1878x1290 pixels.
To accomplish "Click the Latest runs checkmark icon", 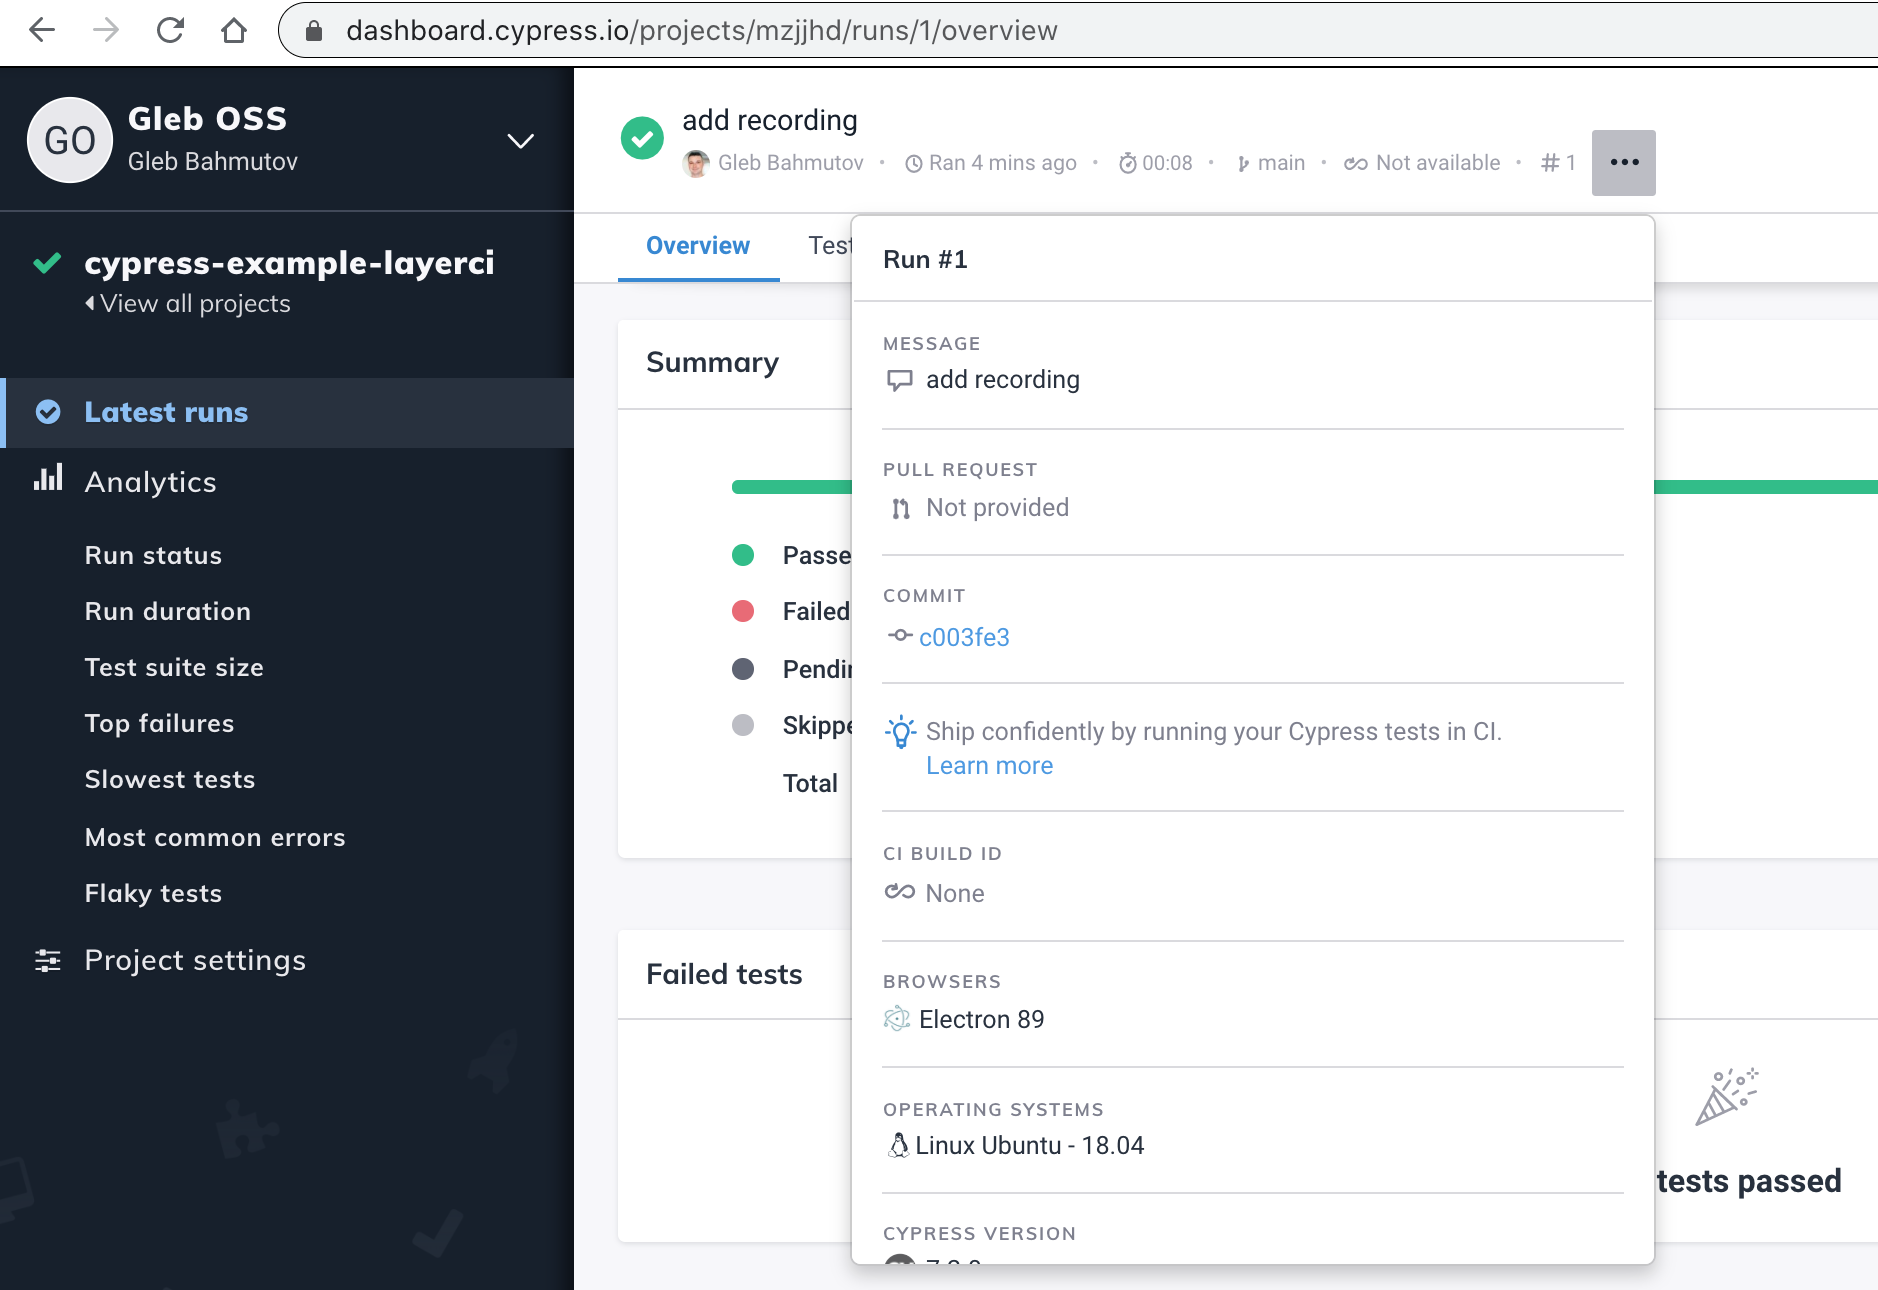I will tap(47, 412).
